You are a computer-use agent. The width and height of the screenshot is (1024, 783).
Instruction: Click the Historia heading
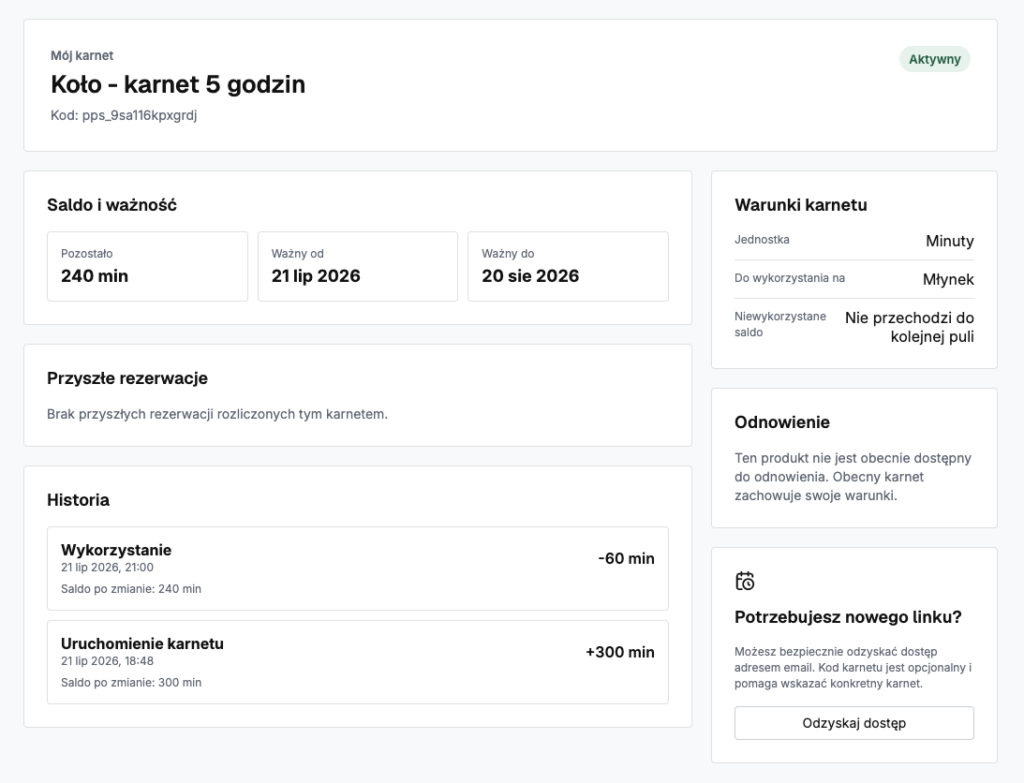tap(78, 500)
